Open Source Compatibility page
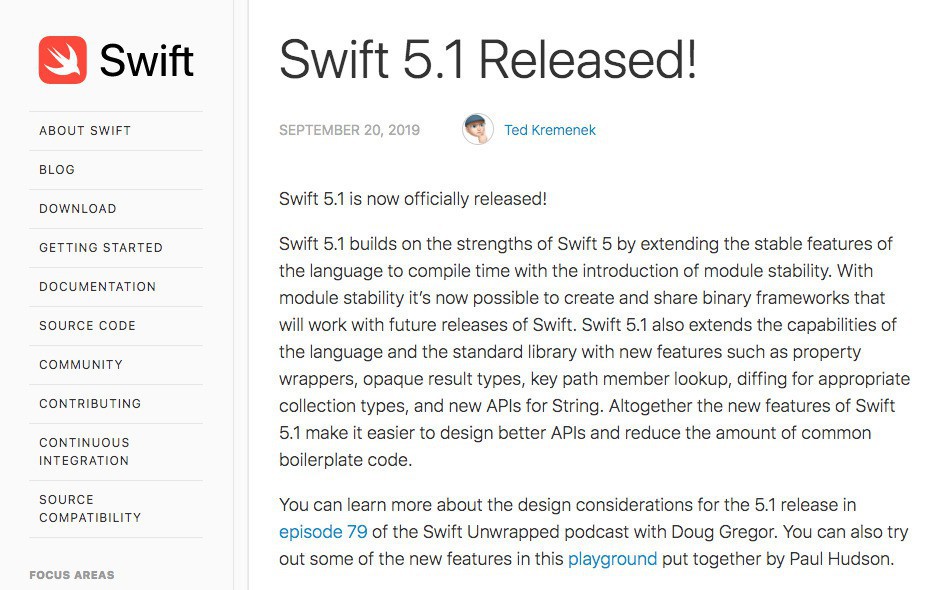This screenshot has height=590, width=935. click(x=90, y=509)
